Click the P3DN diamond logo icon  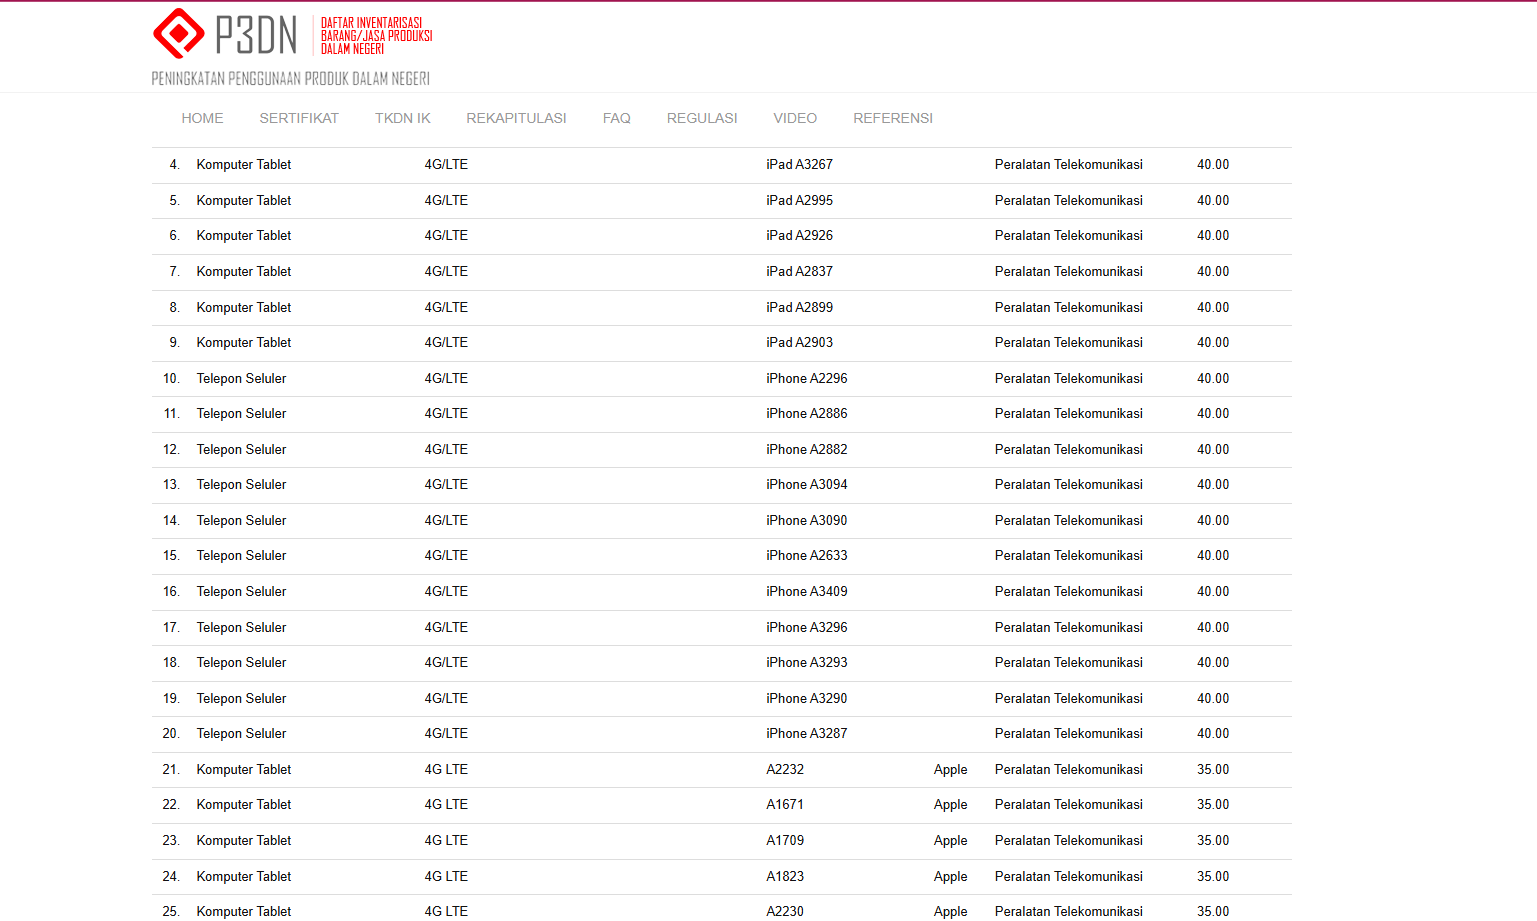[x=179, y=34]
